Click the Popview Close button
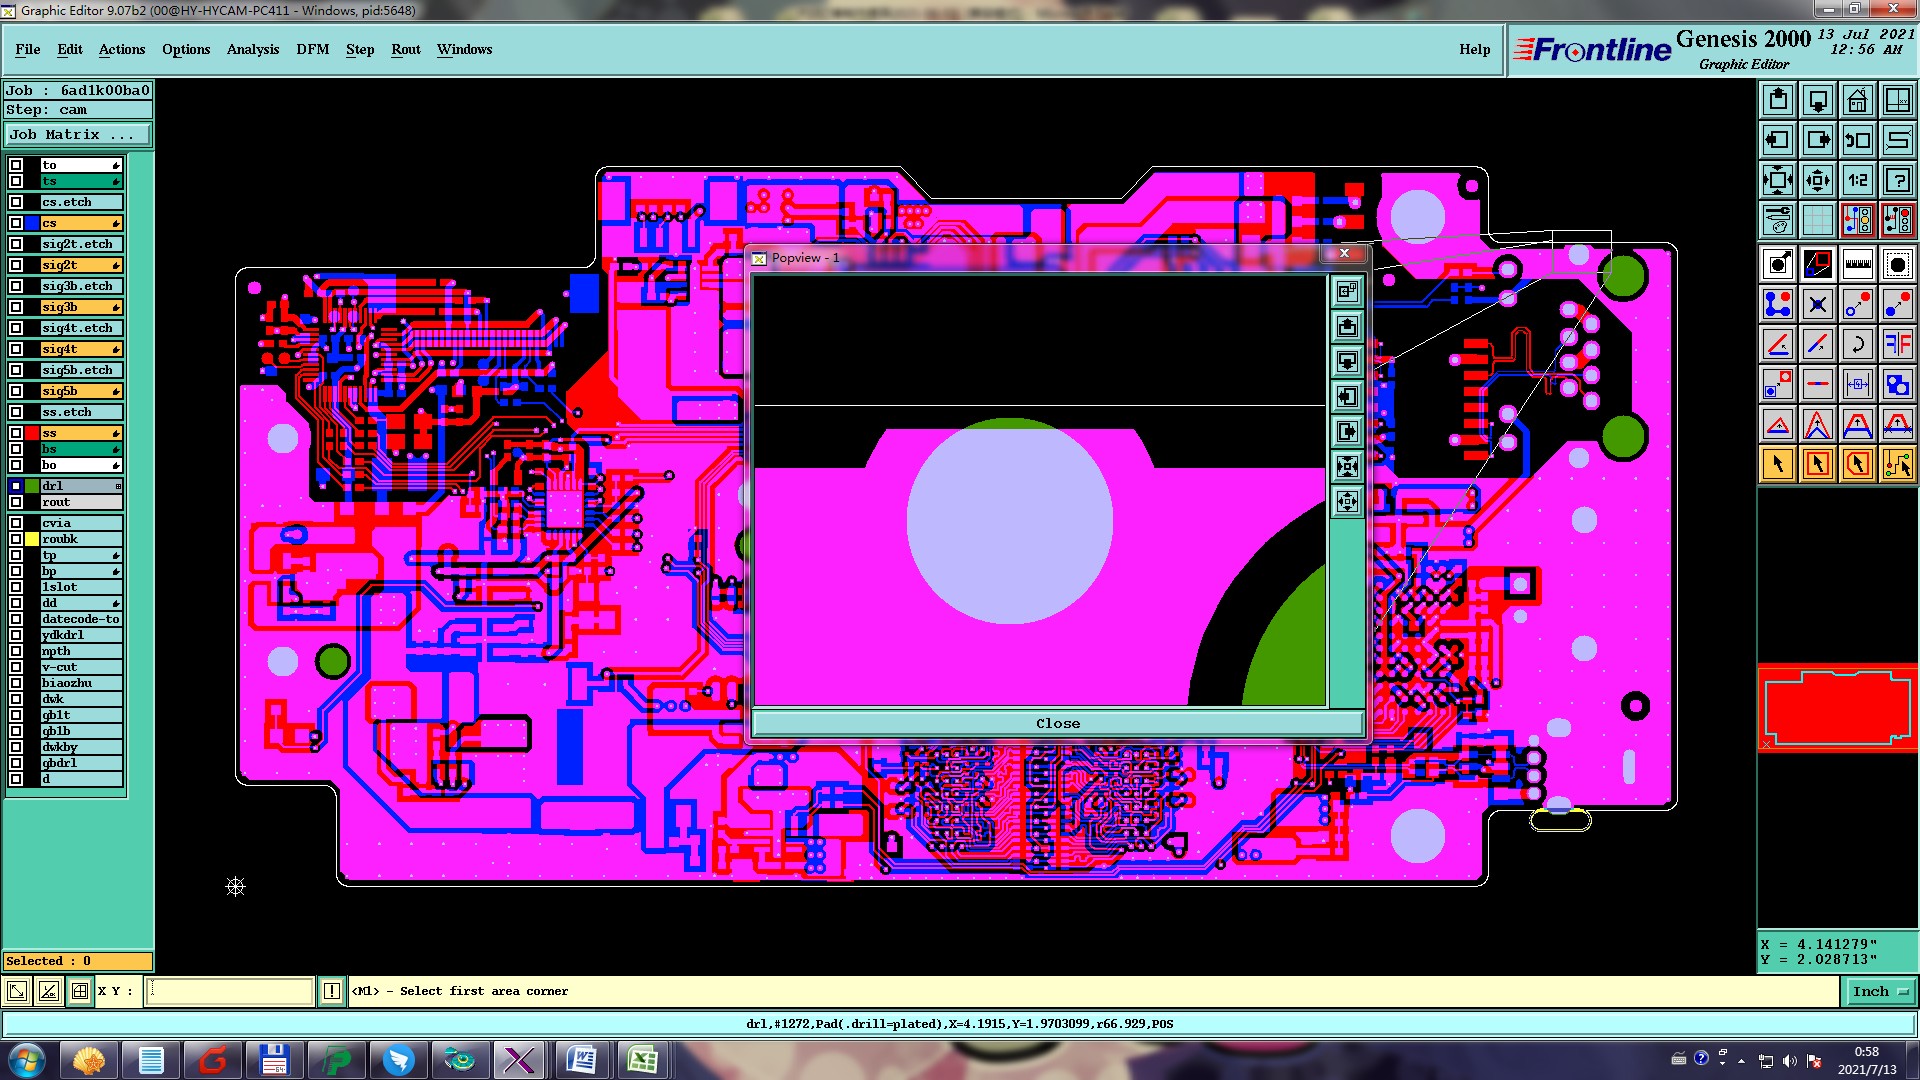This screenshot has width=1920, height=1080. [1058, 723]
